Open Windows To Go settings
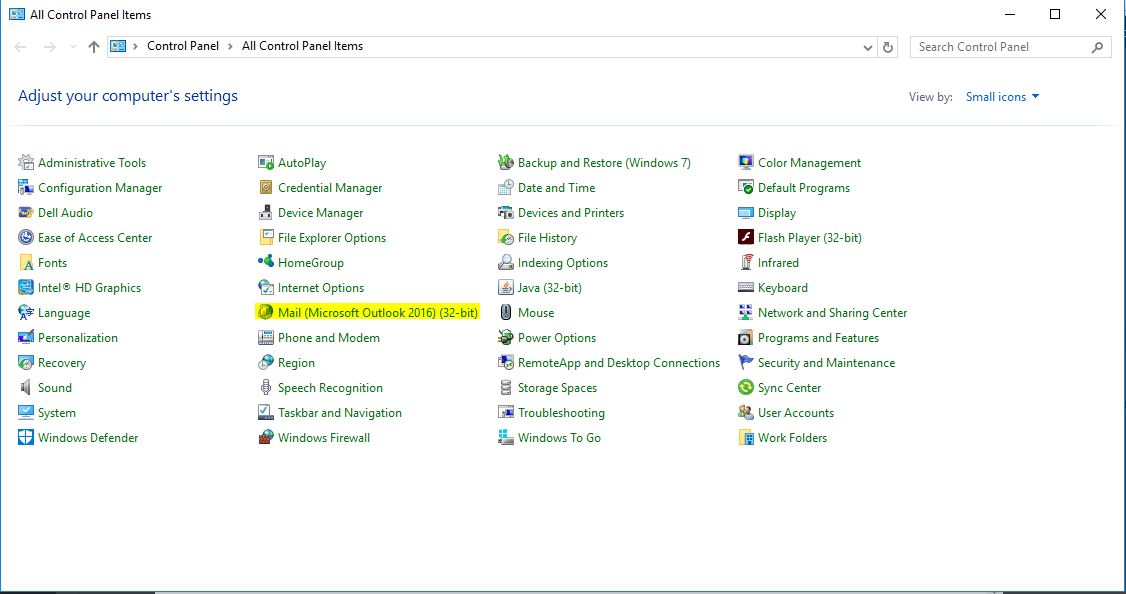 point(558,437)
